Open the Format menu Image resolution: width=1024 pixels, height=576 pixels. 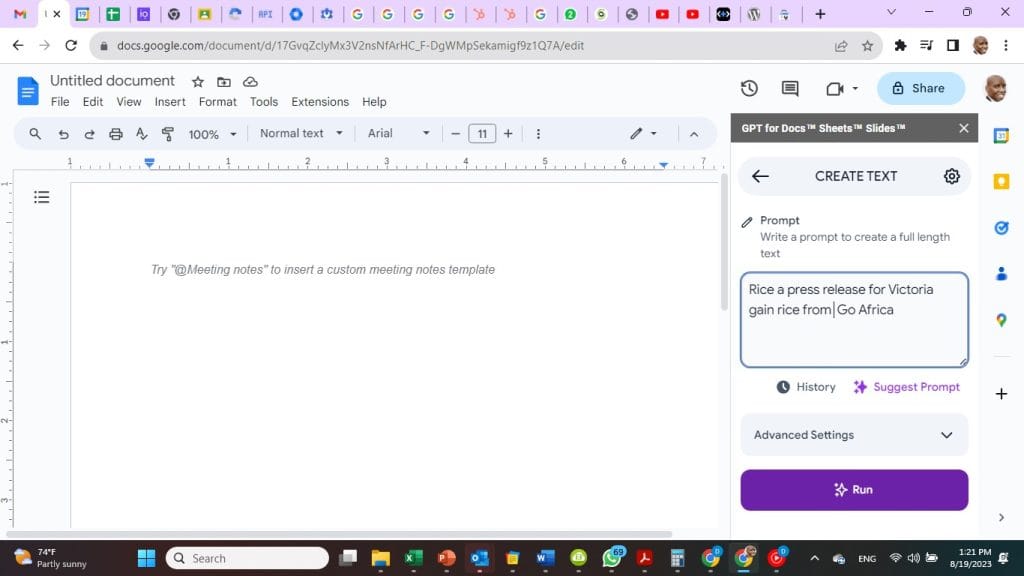(x=218, y=102)
